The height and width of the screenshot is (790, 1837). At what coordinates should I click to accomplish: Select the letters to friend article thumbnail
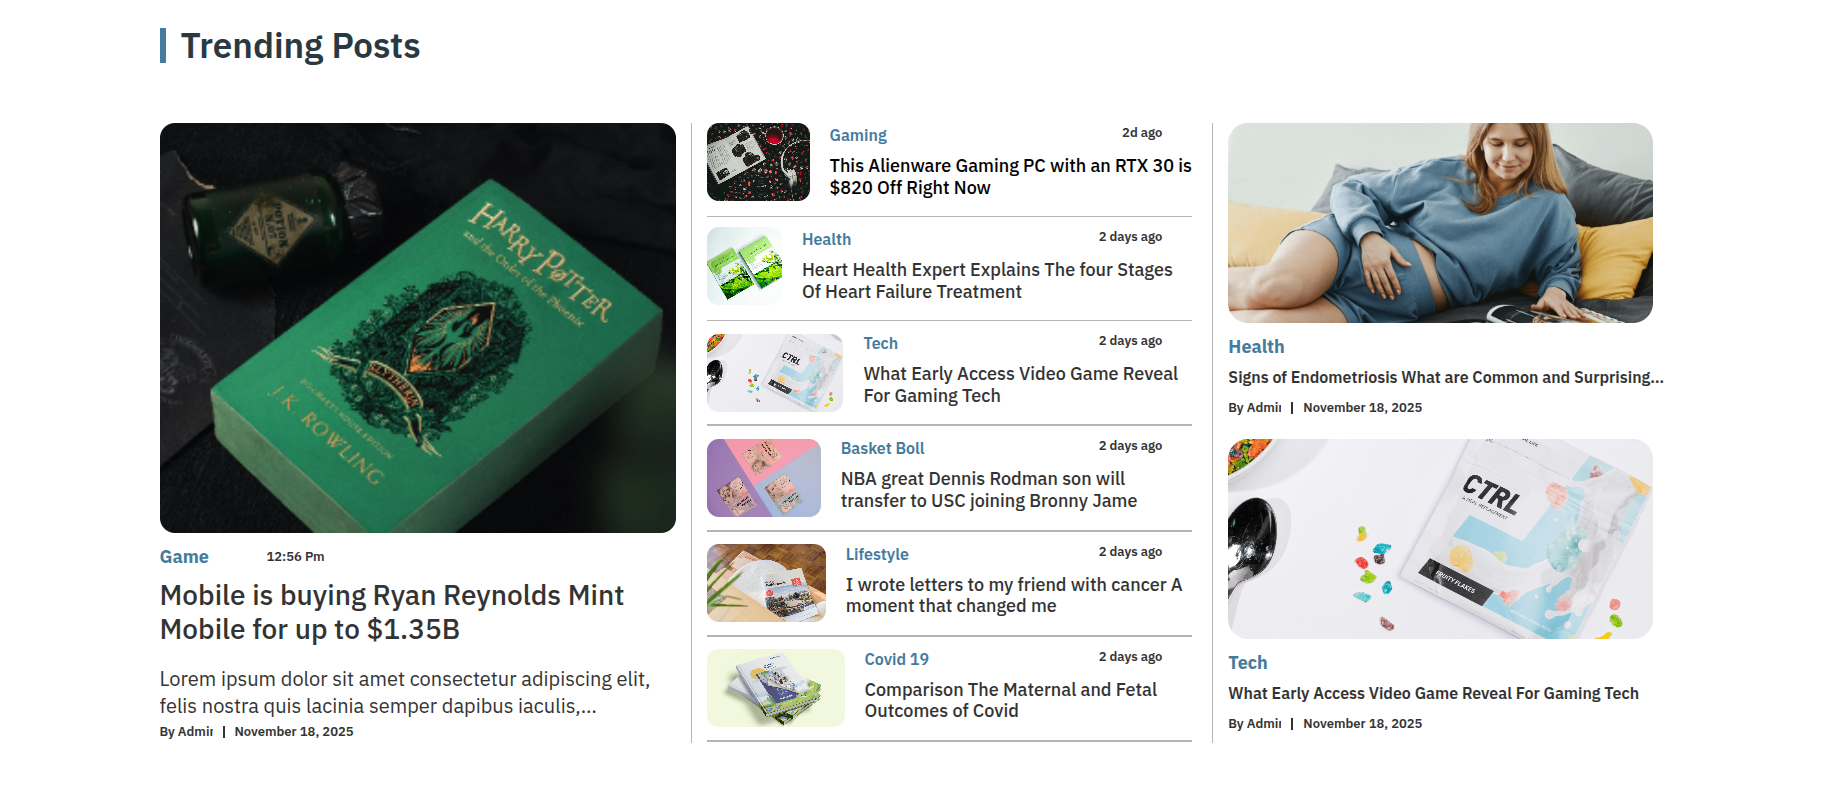point(766,583)
